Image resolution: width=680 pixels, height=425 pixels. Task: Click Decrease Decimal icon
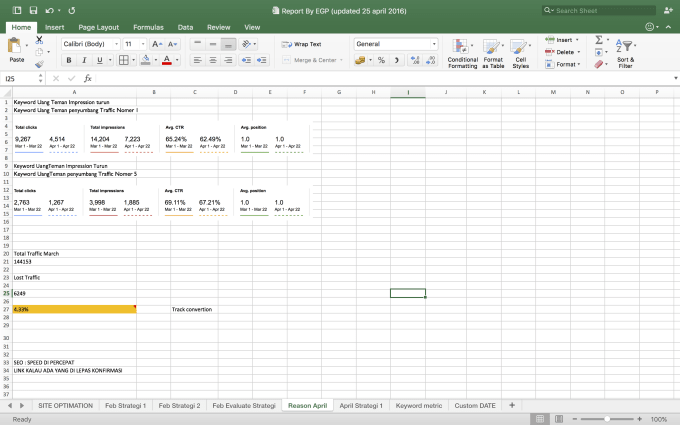point(430,60)
